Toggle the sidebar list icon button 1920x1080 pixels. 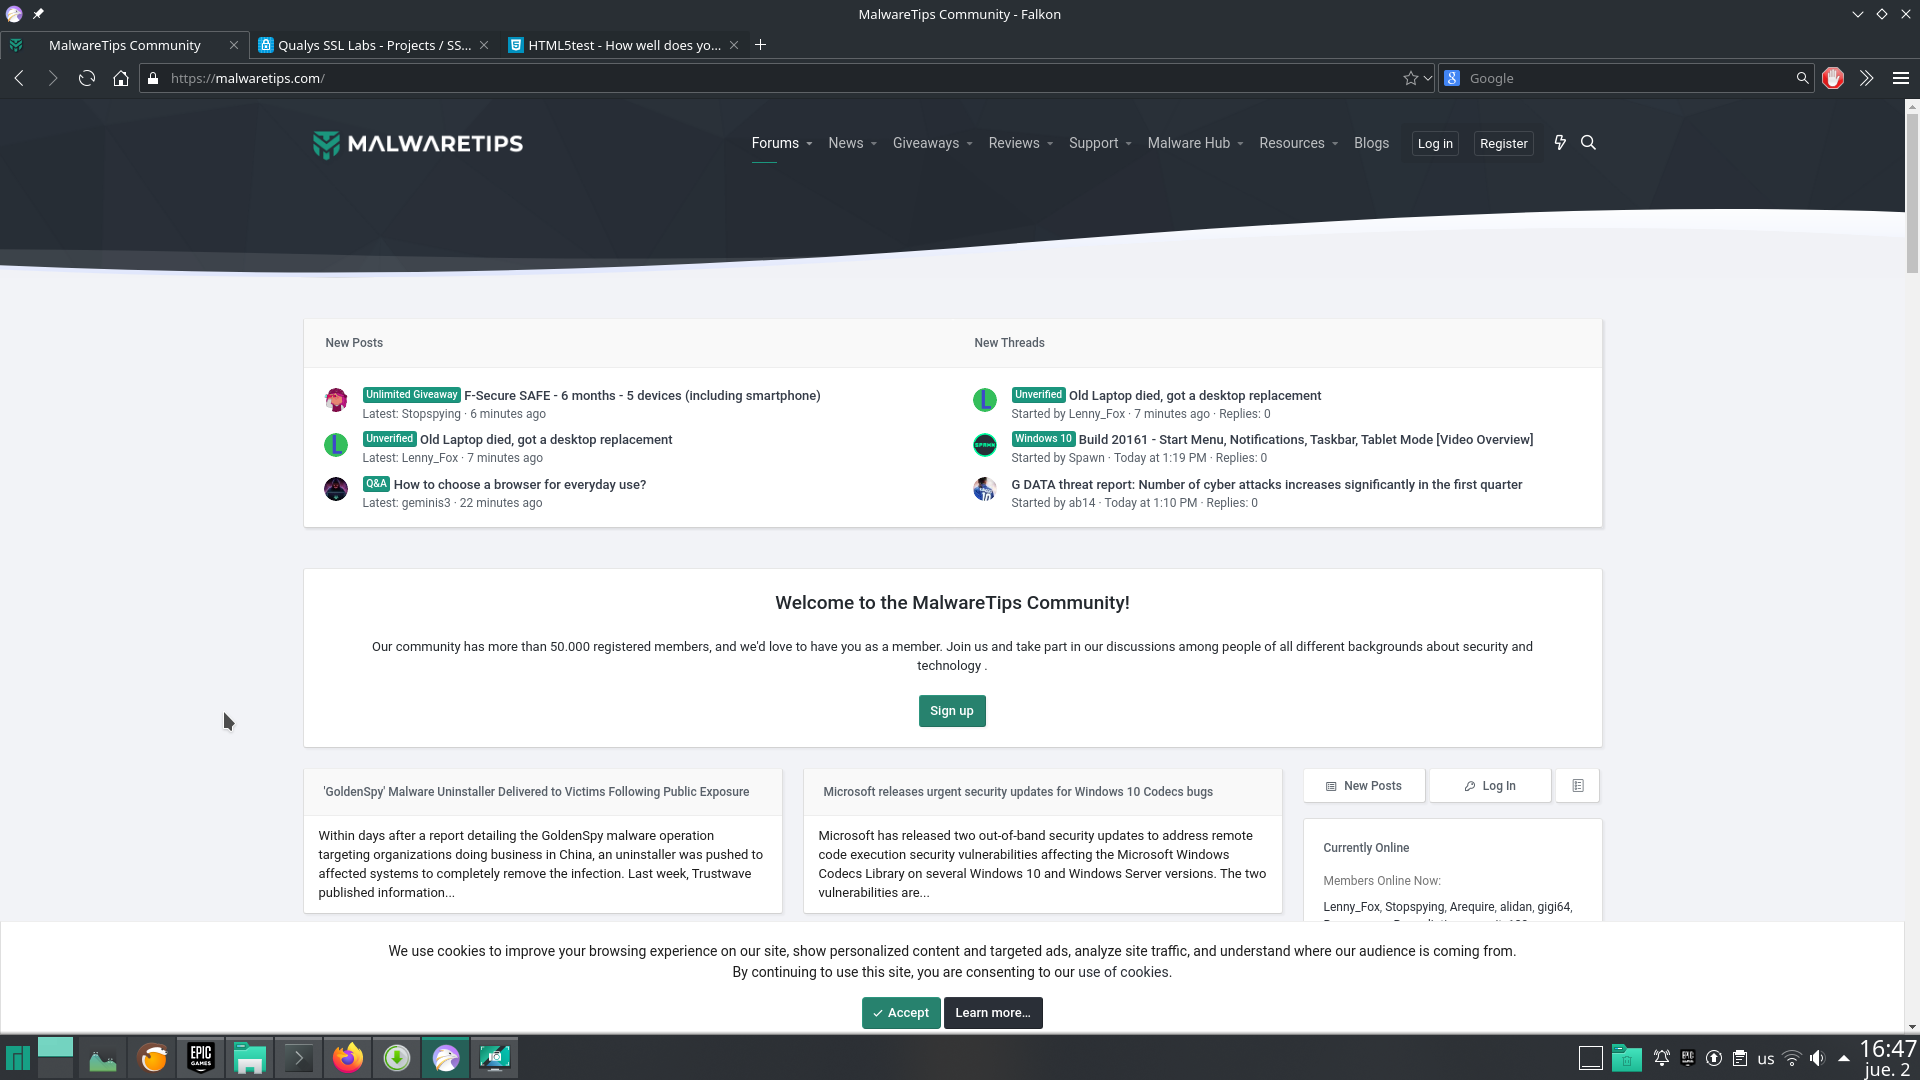[1577, 786]
